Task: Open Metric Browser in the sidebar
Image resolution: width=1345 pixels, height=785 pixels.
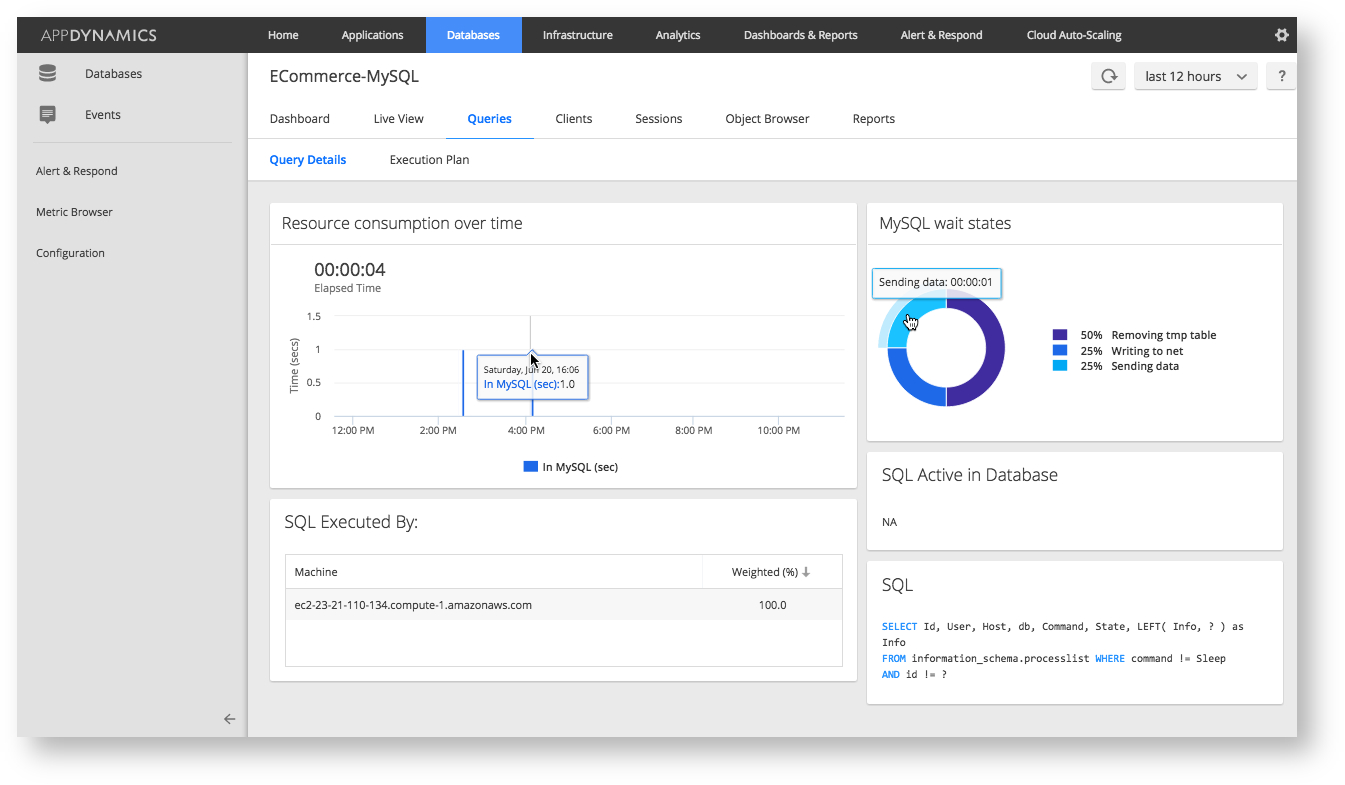Action: 74,212
